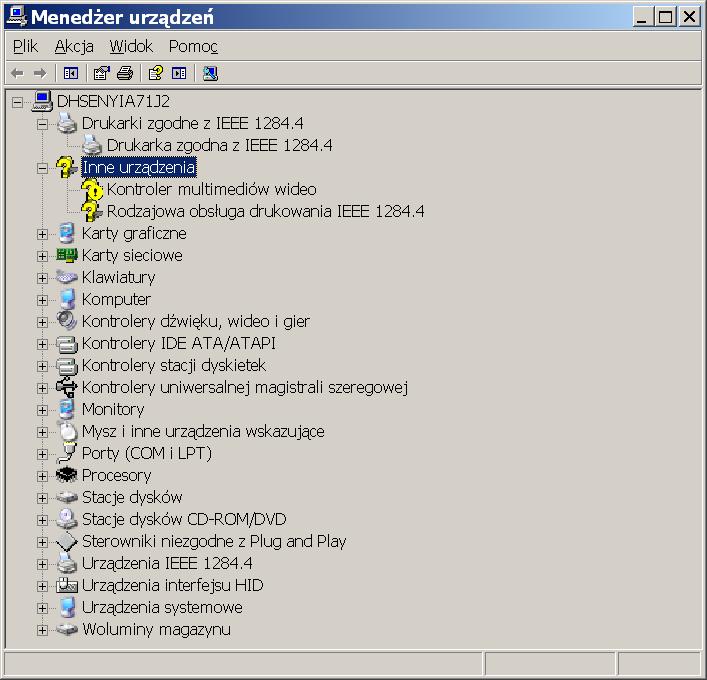Click yellow question icon of Inne urządzenia
The height and width of the screenshot is (680, 707).
pyautogui.click(x=67, y=167)
